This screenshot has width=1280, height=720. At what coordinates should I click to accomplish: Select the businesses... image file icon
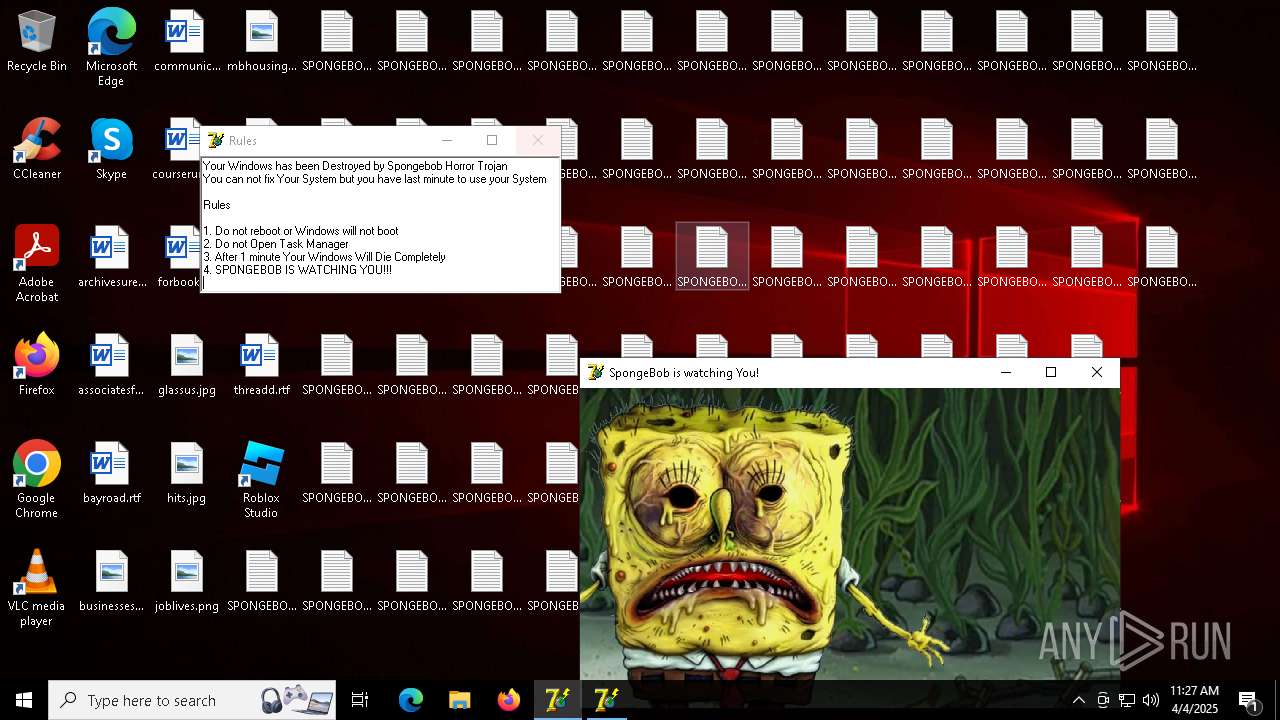point(111,582)
